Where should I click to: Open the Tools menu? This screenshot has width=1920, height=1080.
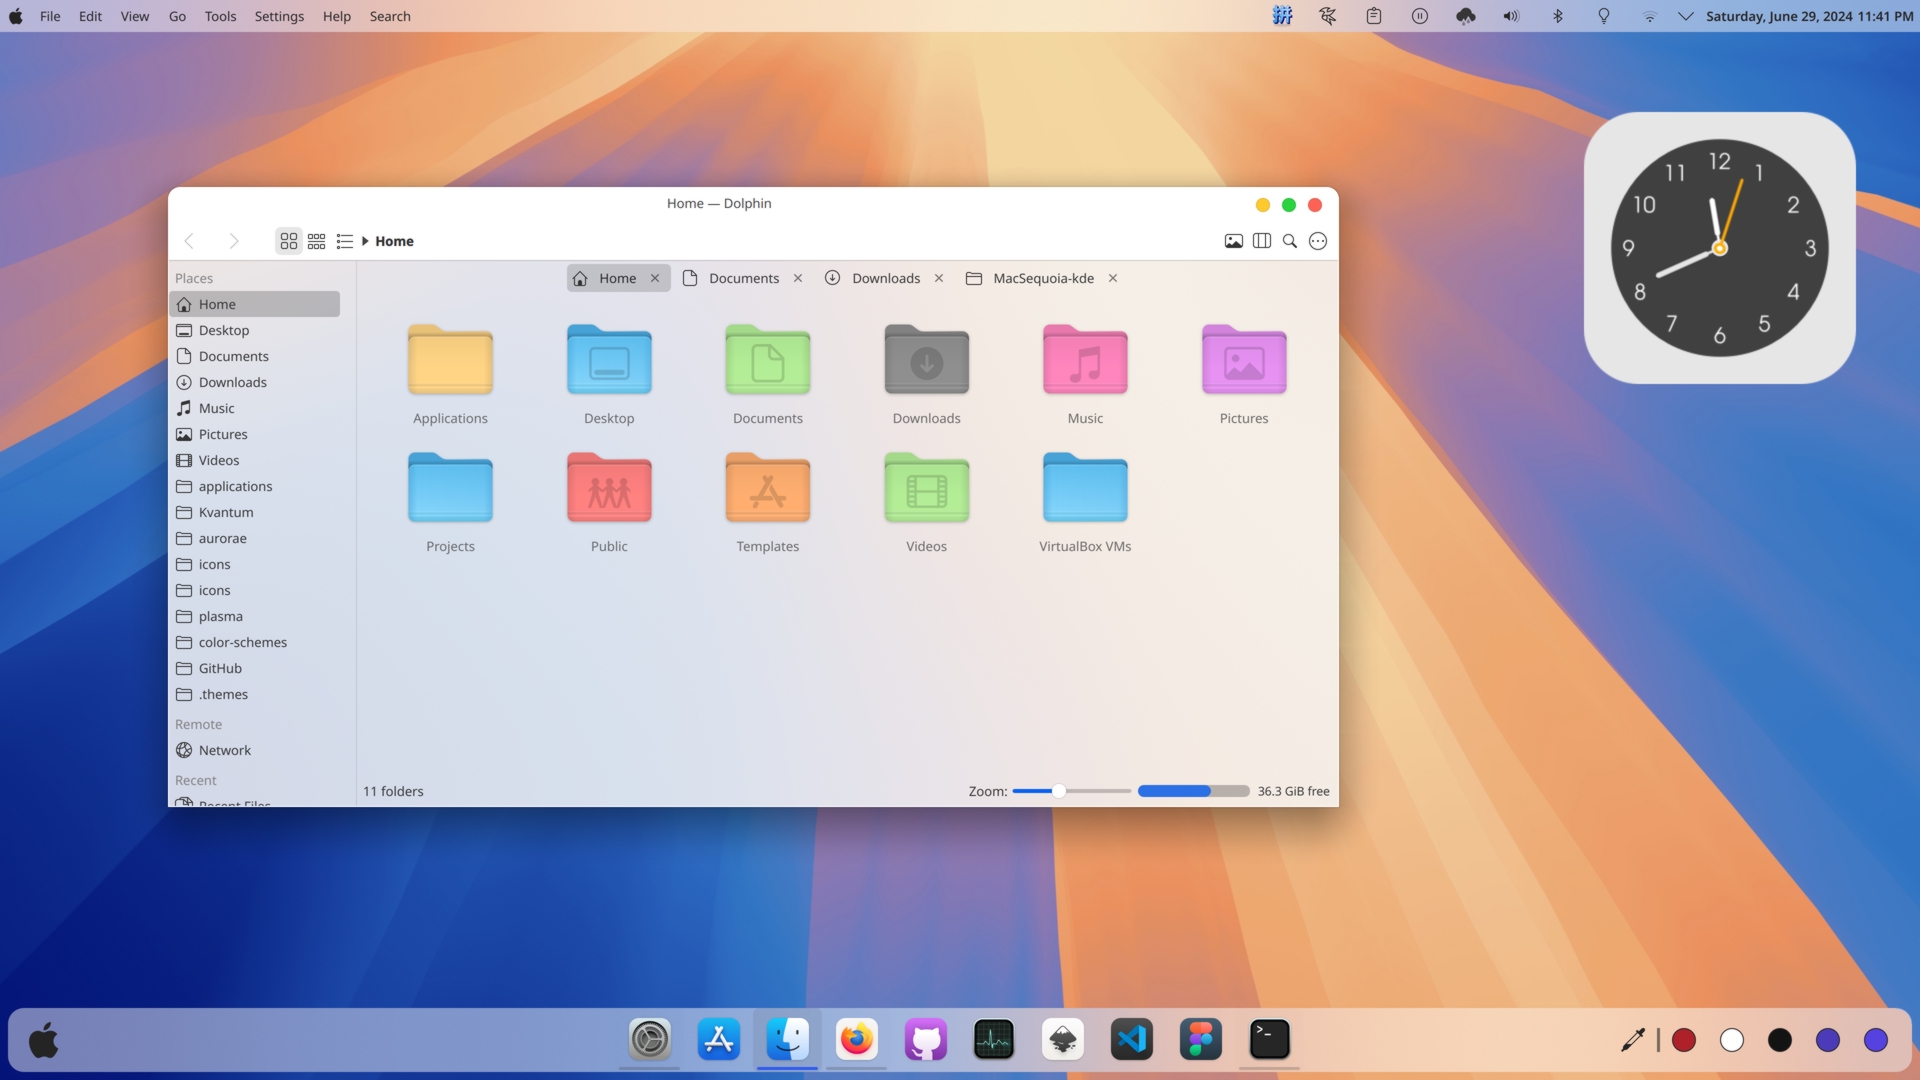pos(220,16)
